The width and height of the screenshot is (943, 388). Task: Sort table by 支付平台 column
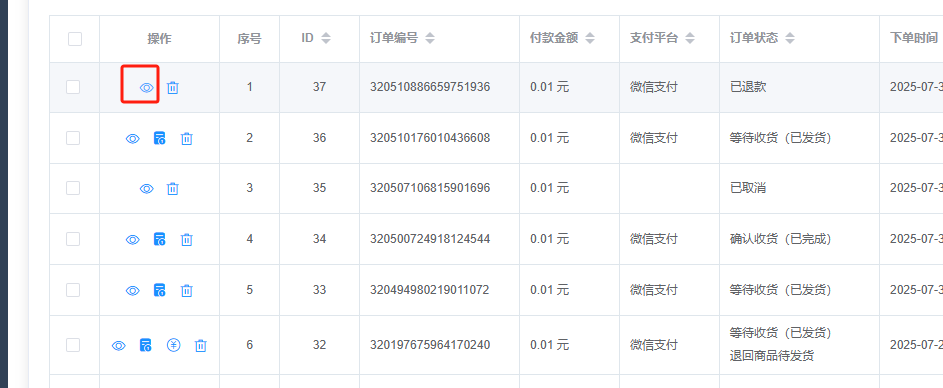tap(690, 38)
